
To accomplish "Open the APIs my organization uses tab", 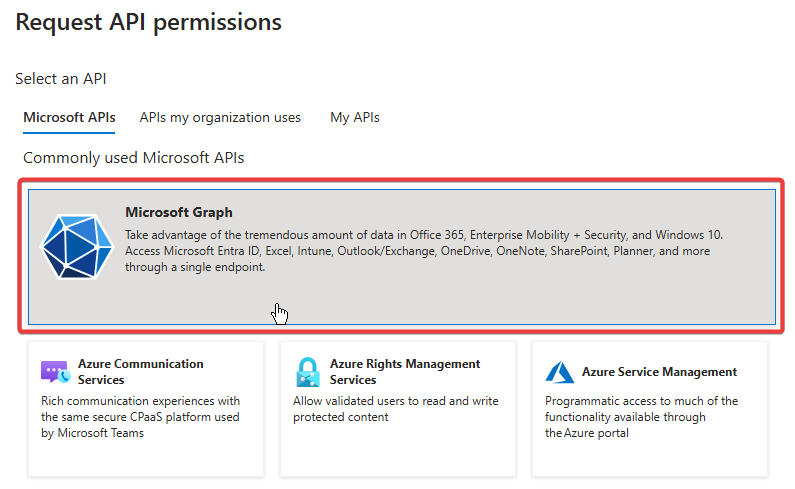I will (x=220, y=117).
